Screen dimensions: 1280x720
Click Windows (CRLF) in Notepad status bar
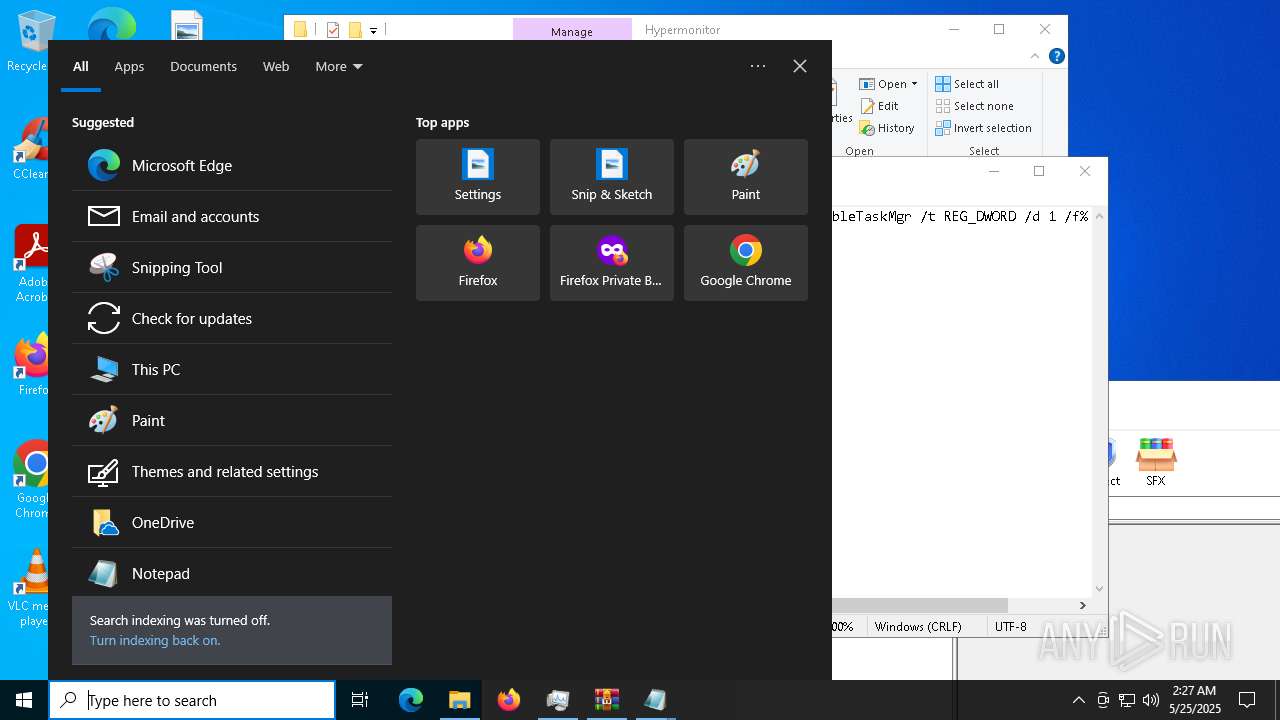tap(918, 626)
